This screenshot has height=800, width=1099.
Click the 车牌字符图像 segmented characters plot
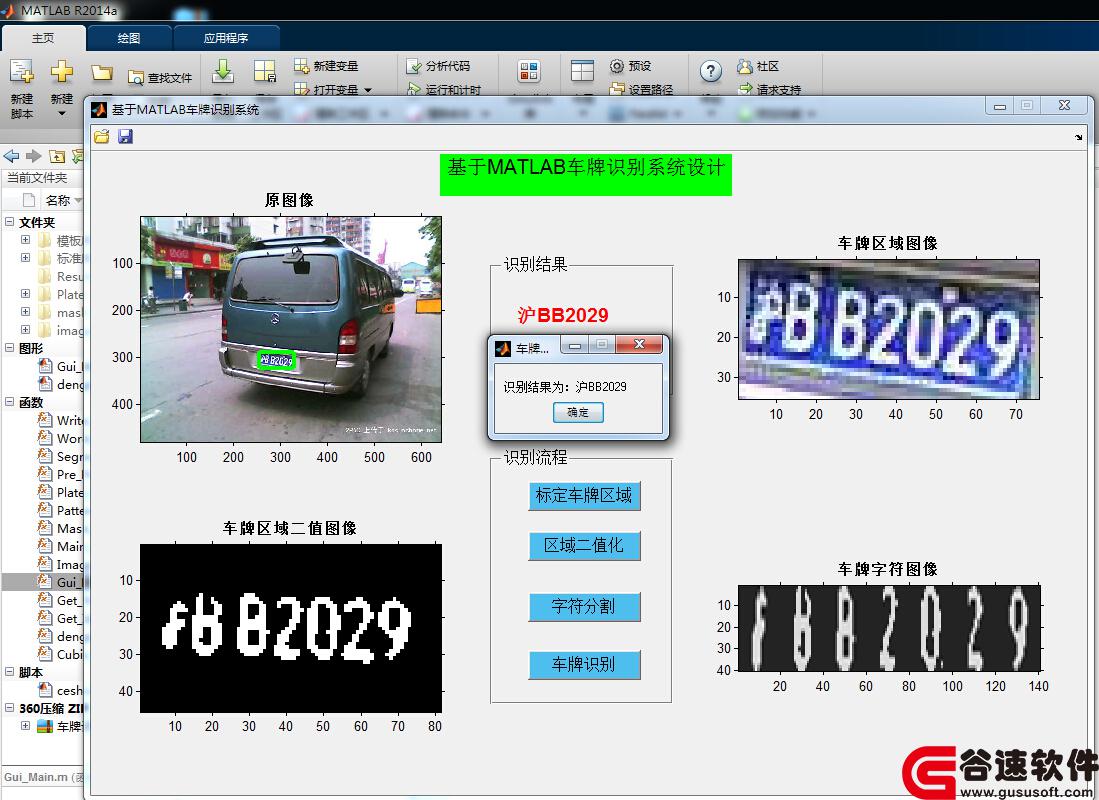(x=889, y=628)
